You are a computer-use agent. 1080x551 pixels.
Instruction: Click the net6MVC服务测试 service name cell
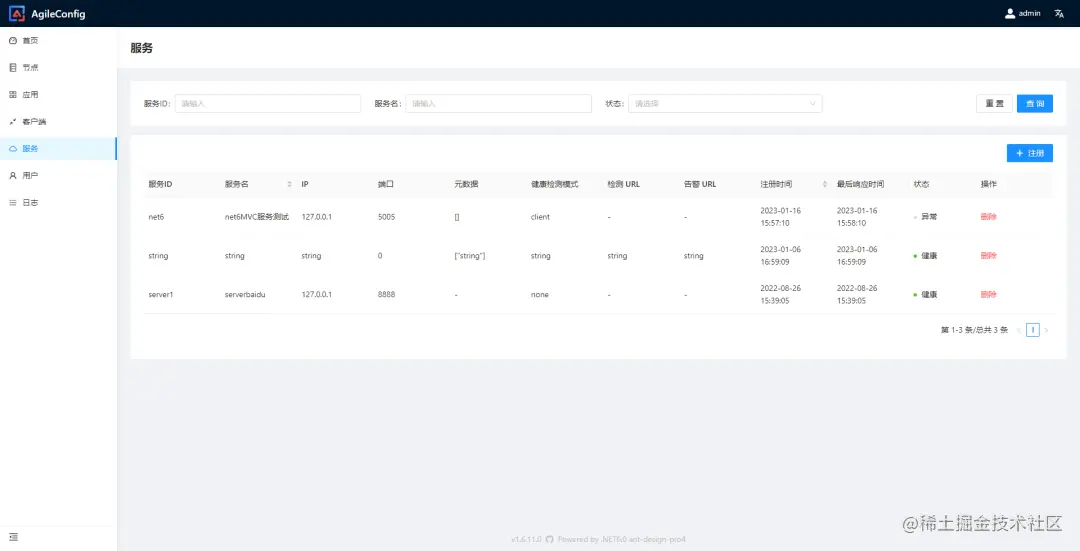(257, 216)
